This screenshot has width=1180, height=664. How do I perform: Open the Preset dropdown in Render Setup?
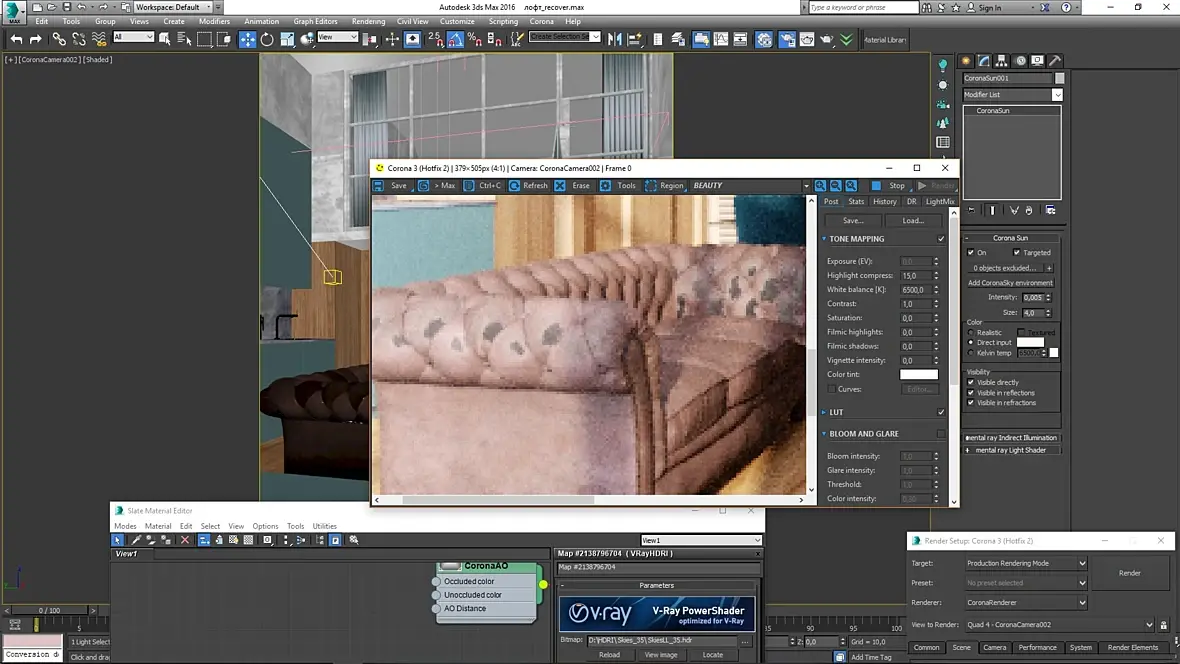click(1026, 583)
